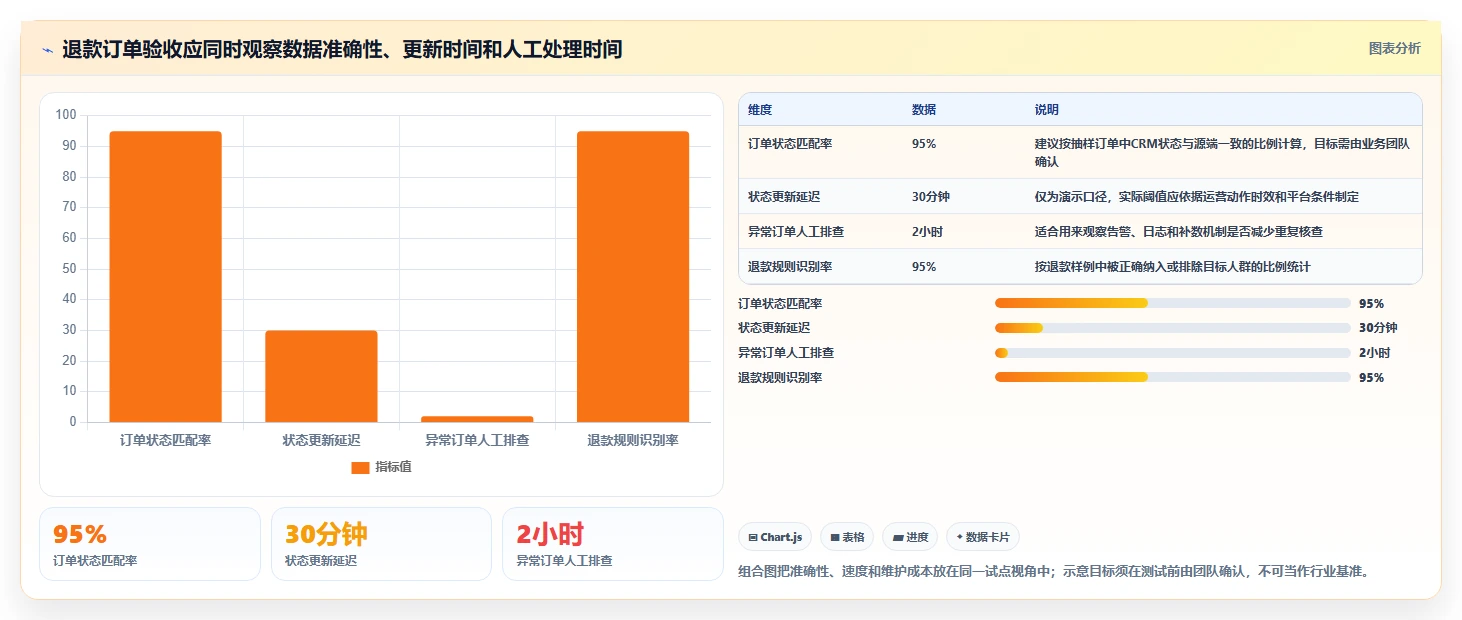Click the orange 指标值 legend swatch
The image size is (1462, 620).
360,468
